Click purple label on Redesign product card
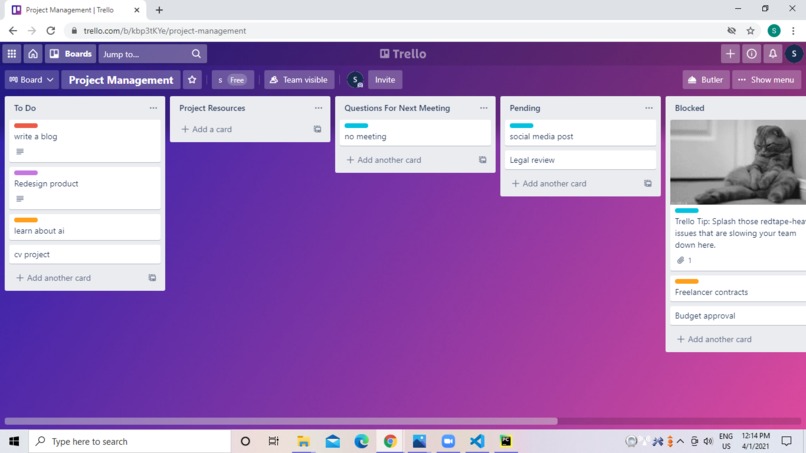The width and height of the screenshot is (806, 453). pos(26,173)
